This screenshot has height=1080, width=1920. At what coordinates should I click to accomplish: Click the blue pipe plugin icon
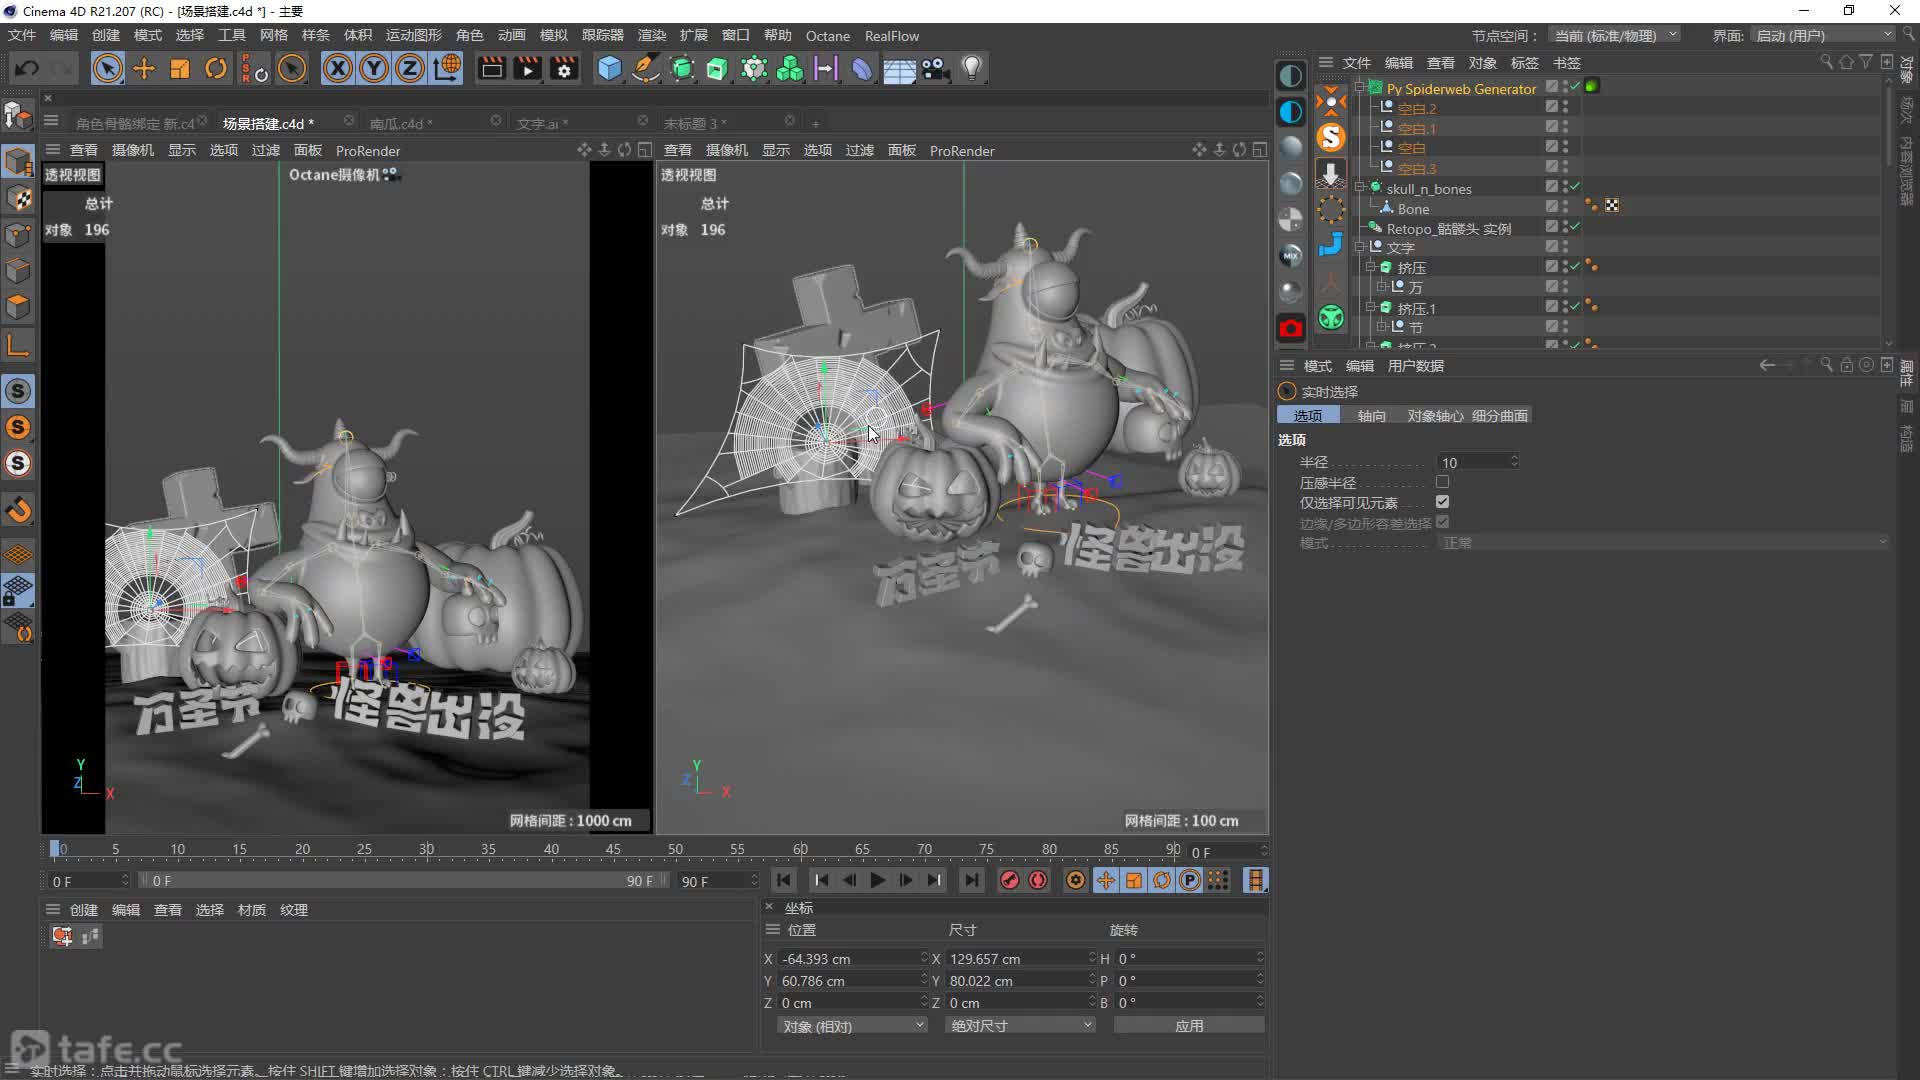[1331, 245]
